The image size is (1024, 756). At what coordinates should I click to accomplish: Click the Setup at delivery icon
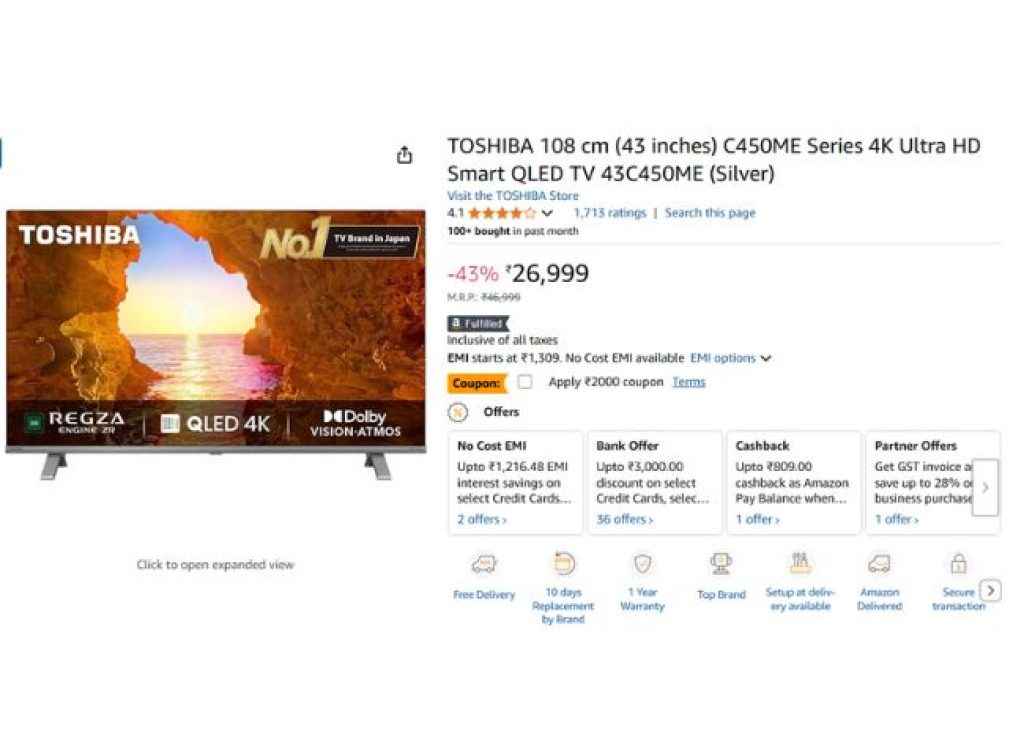[x=800, y=564]
